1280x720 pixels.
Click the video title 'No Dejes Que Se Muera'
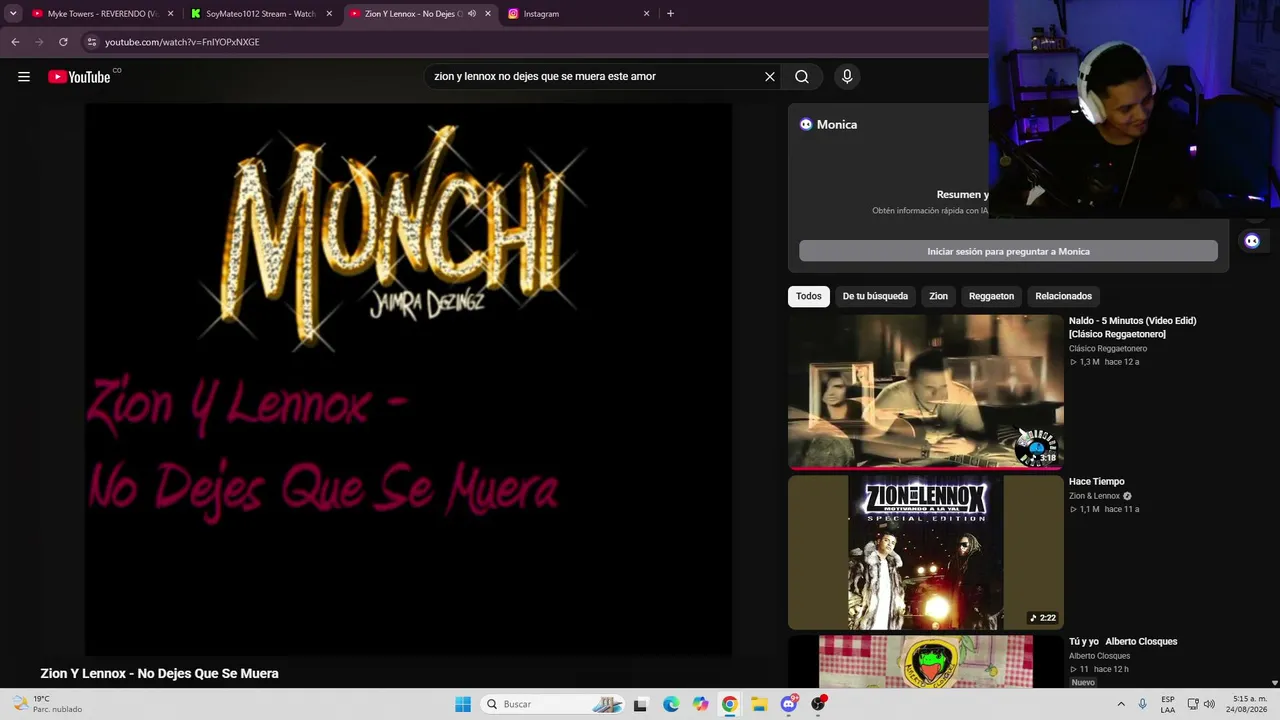160,674
